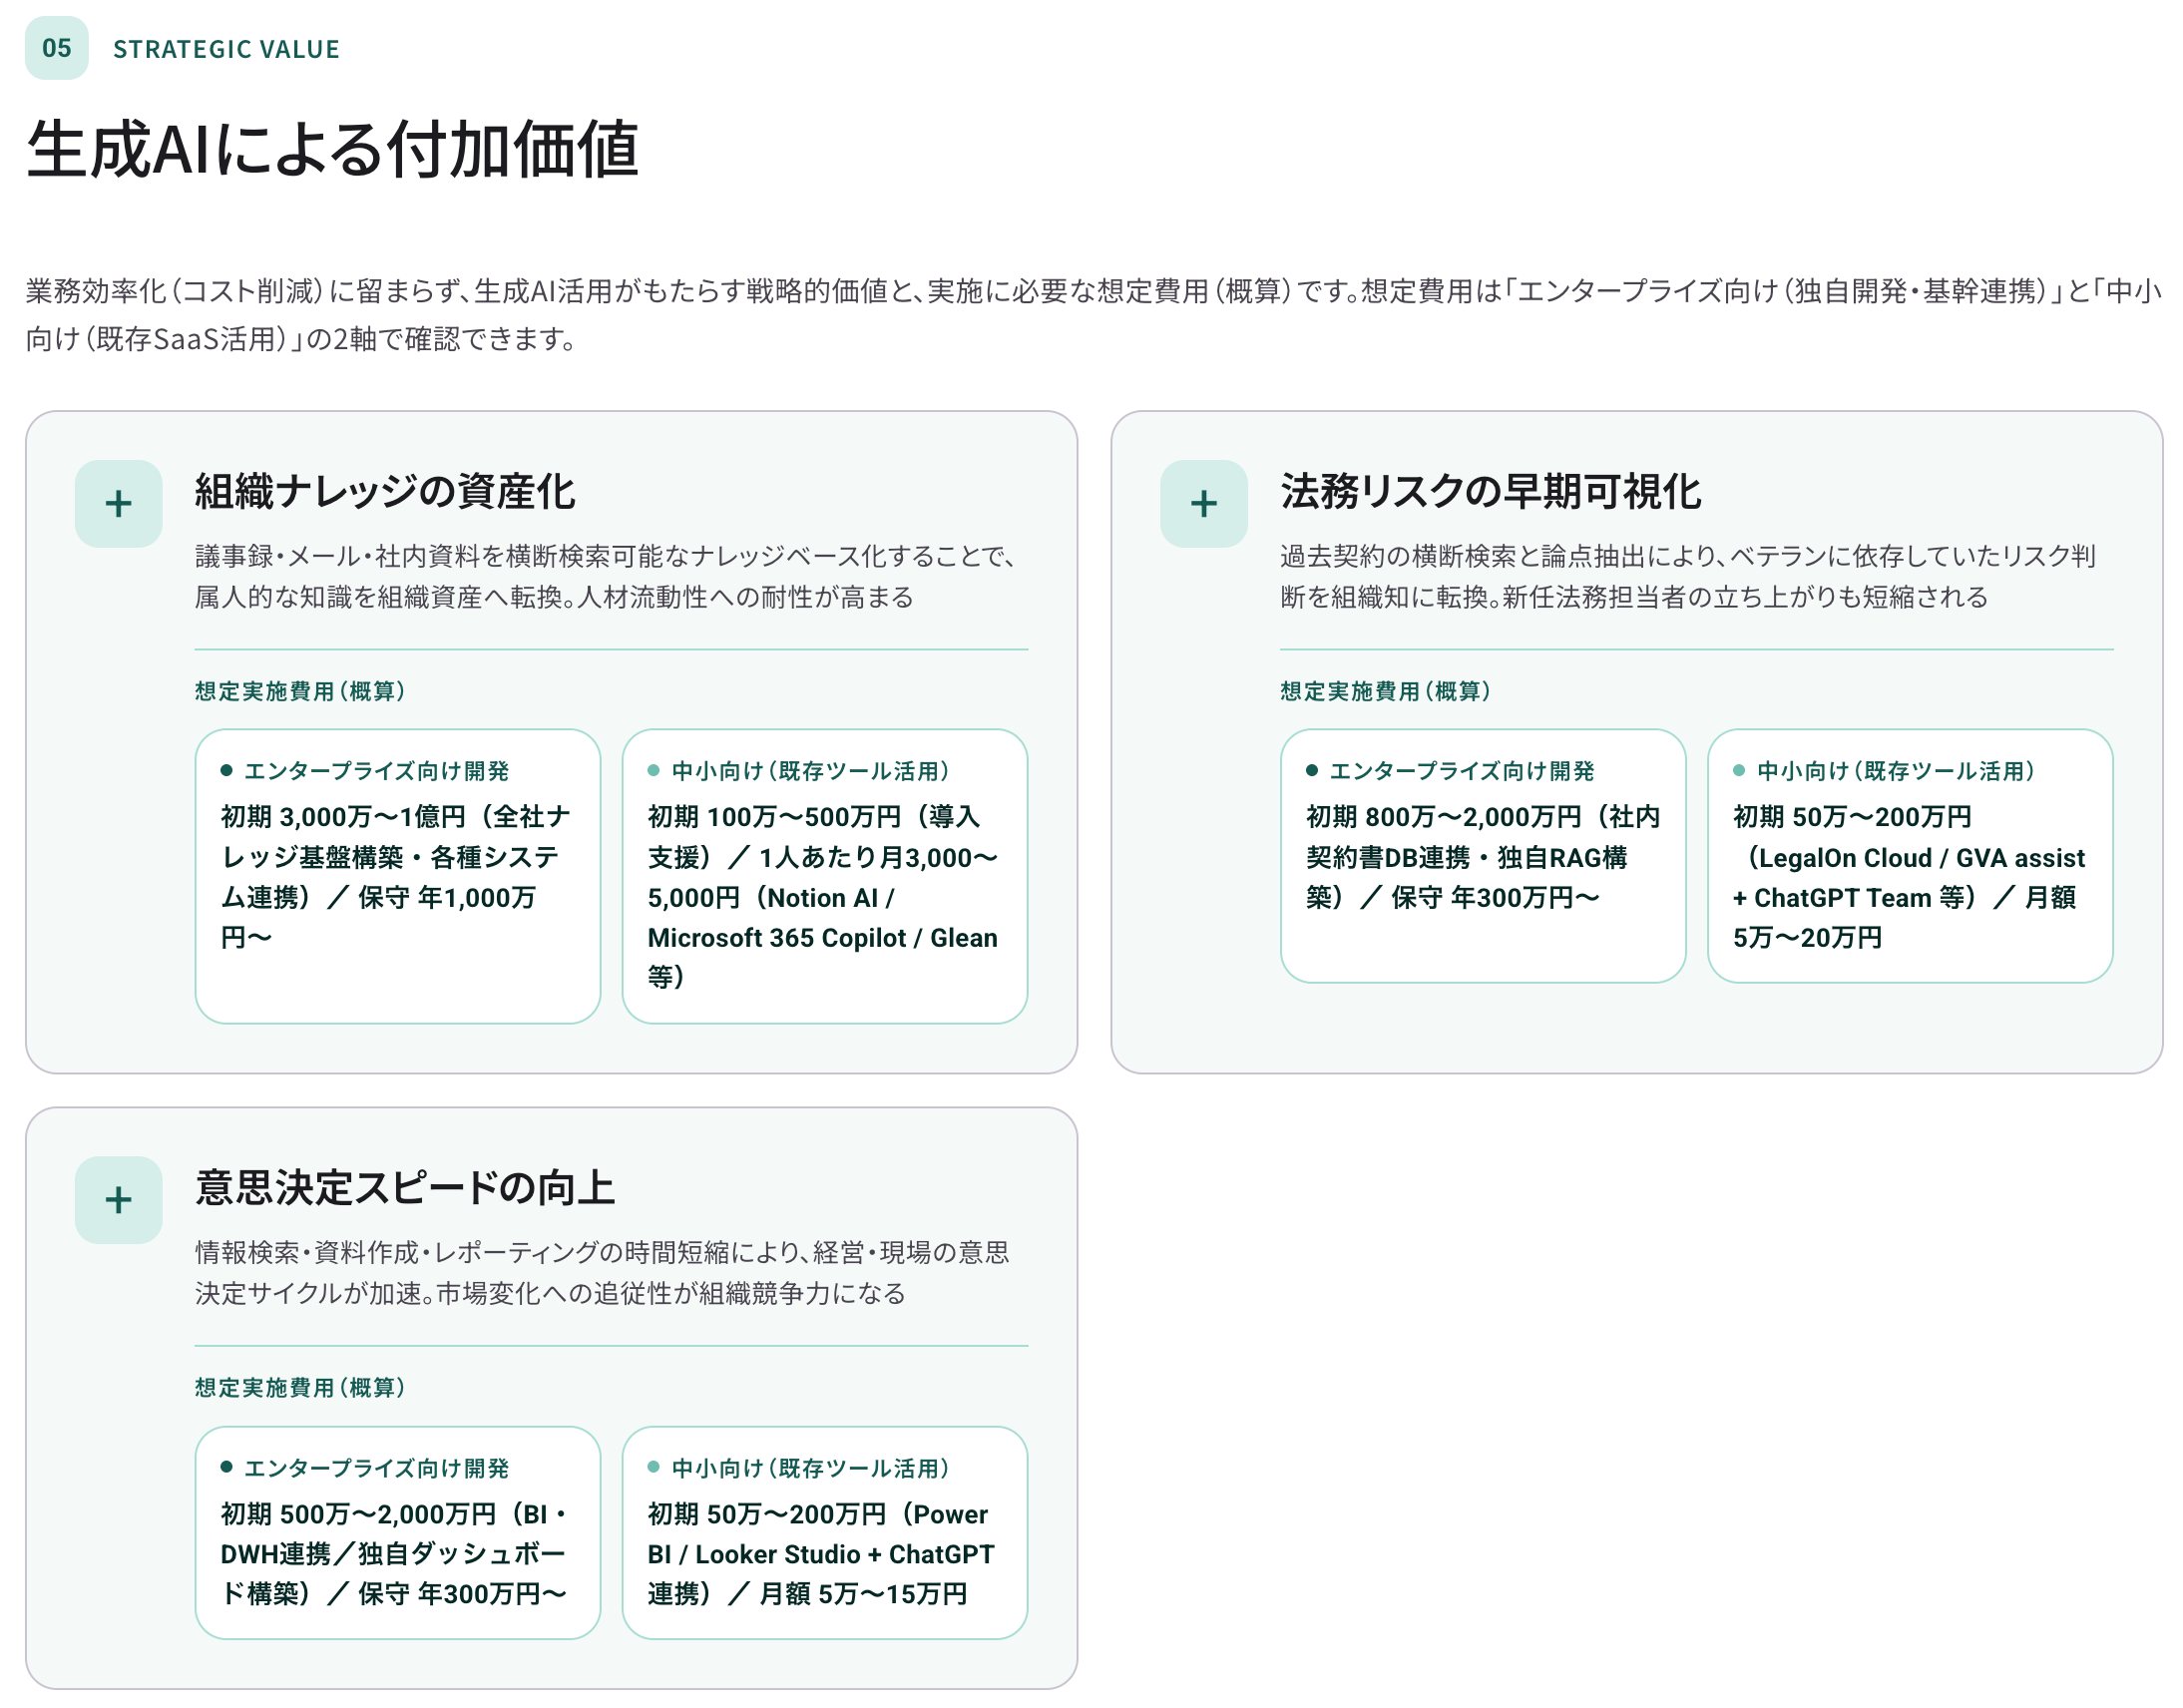Select SMB cost box mentioning Power BI

pos(824,1532)
